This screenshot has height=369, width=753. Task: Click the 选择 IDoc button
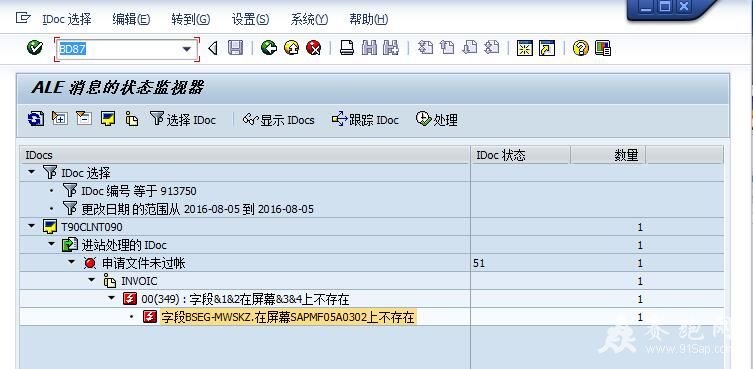pos(183,119)
